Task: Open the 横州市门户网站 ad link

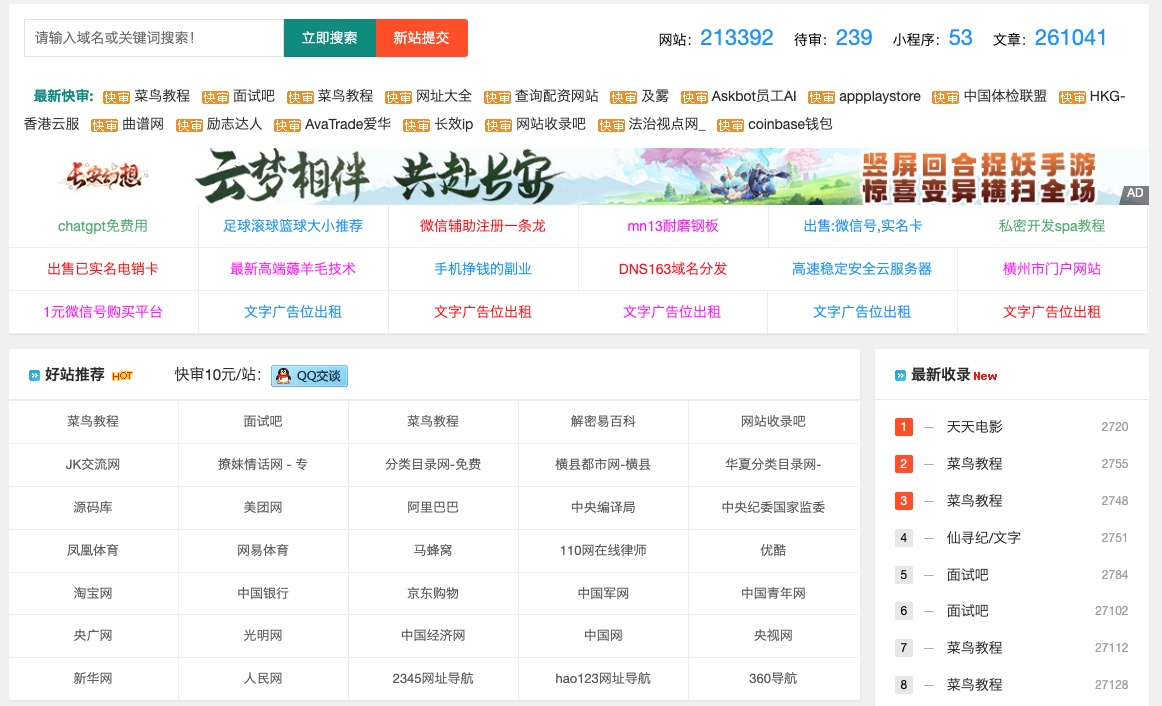Action: coord(1052,269)
